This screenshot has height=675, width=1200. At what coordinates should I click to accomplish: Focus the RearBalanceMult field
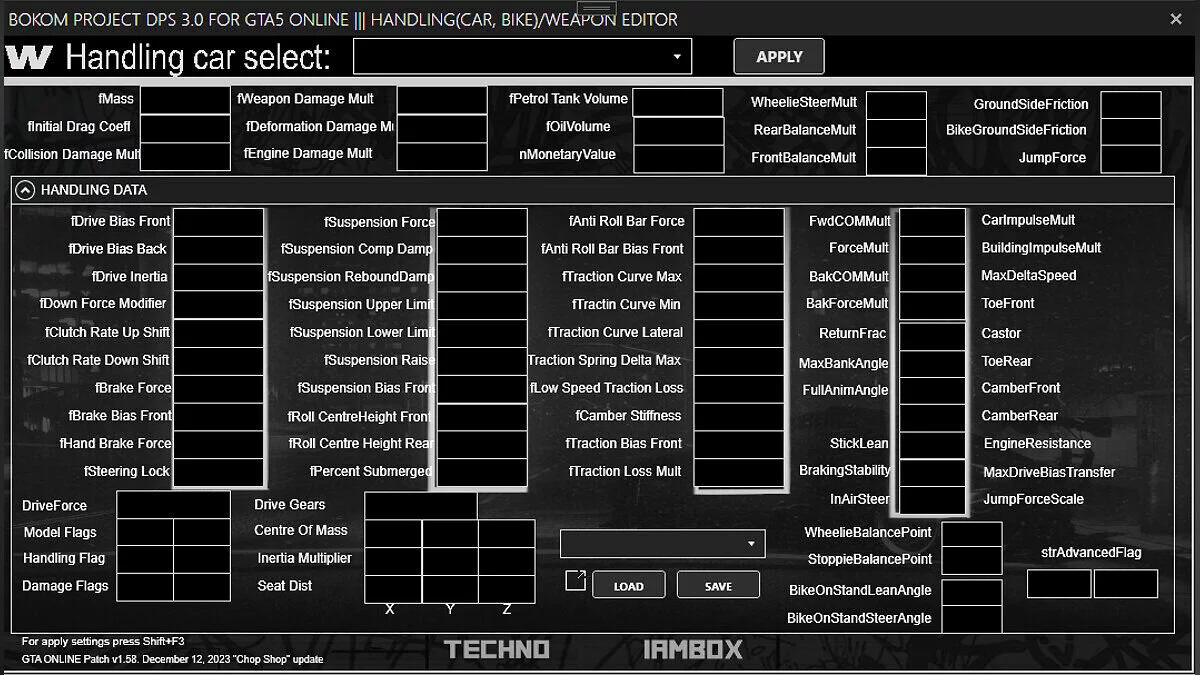896,133
